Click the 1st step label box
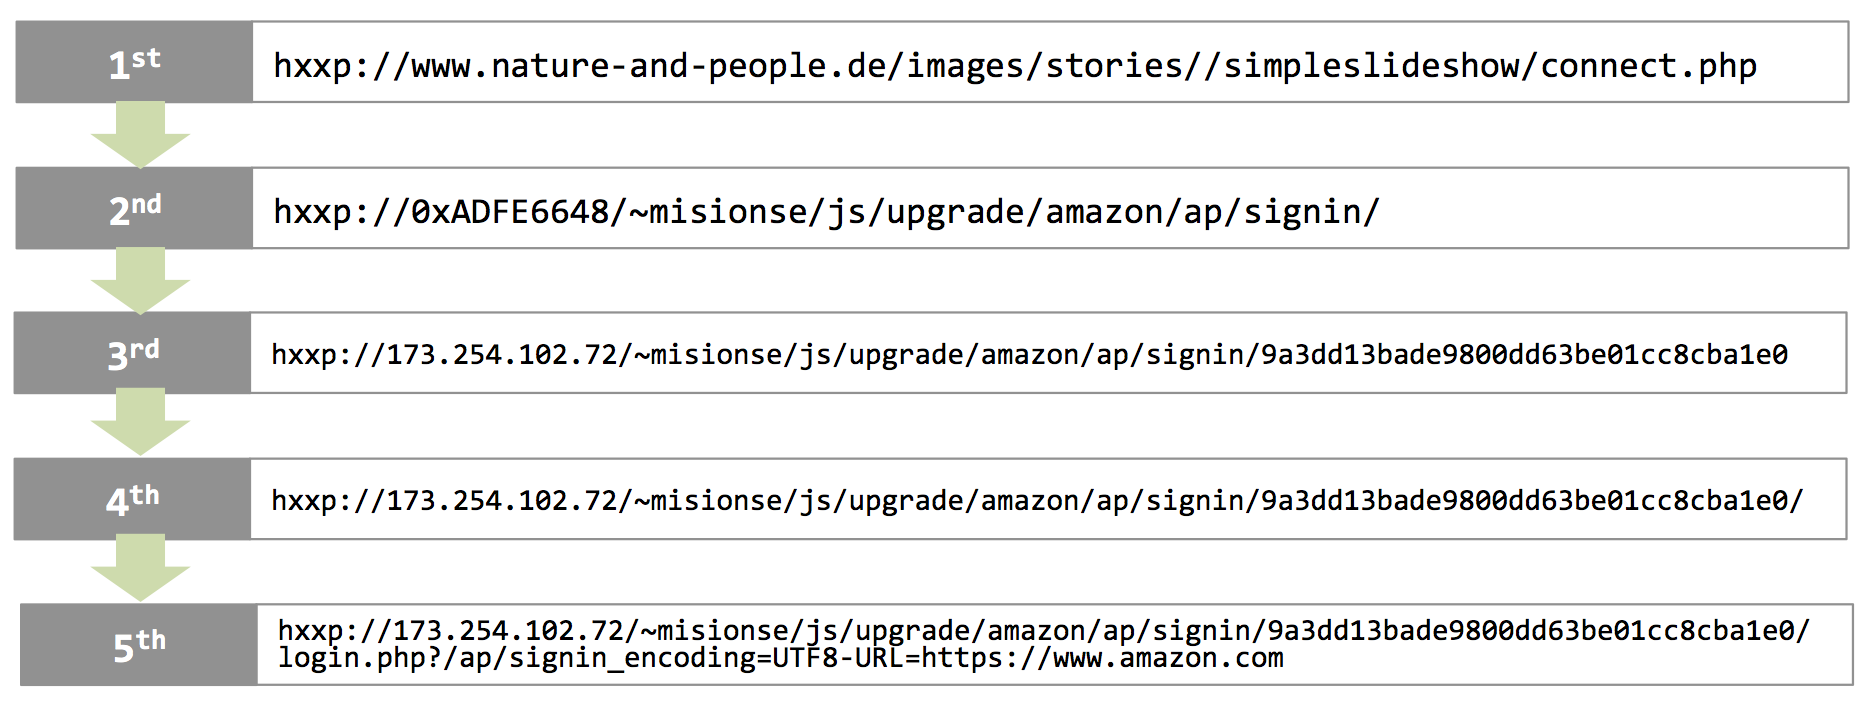This screenshot has width=1866, height=706. tap(134, 62)
